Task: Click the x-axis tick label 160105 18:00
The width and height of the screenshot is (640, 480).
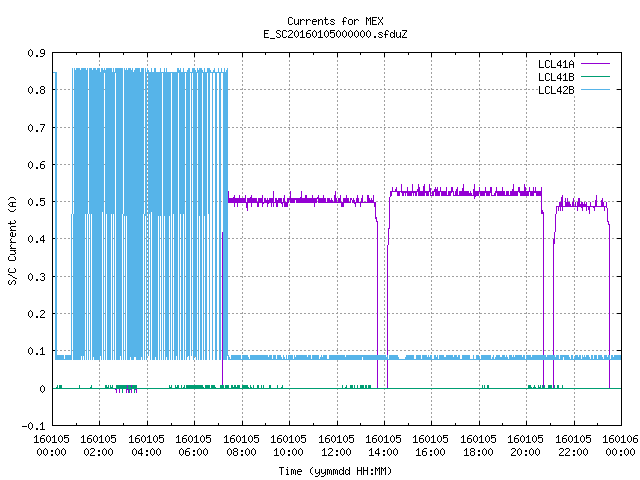Action: 478,446
